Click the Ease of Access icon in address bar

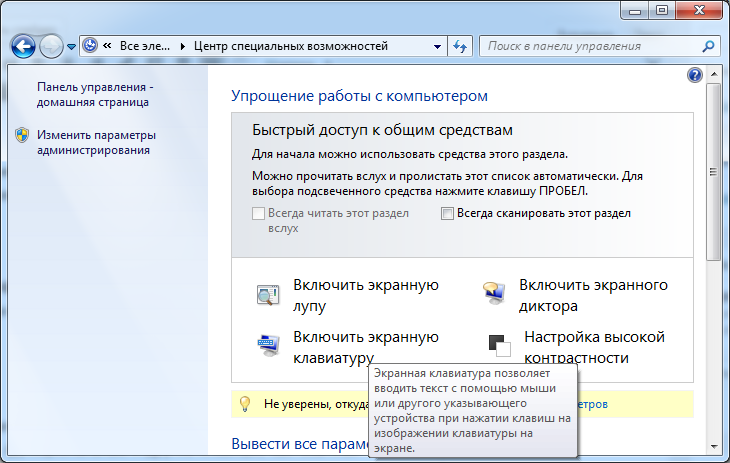point(90,46)
